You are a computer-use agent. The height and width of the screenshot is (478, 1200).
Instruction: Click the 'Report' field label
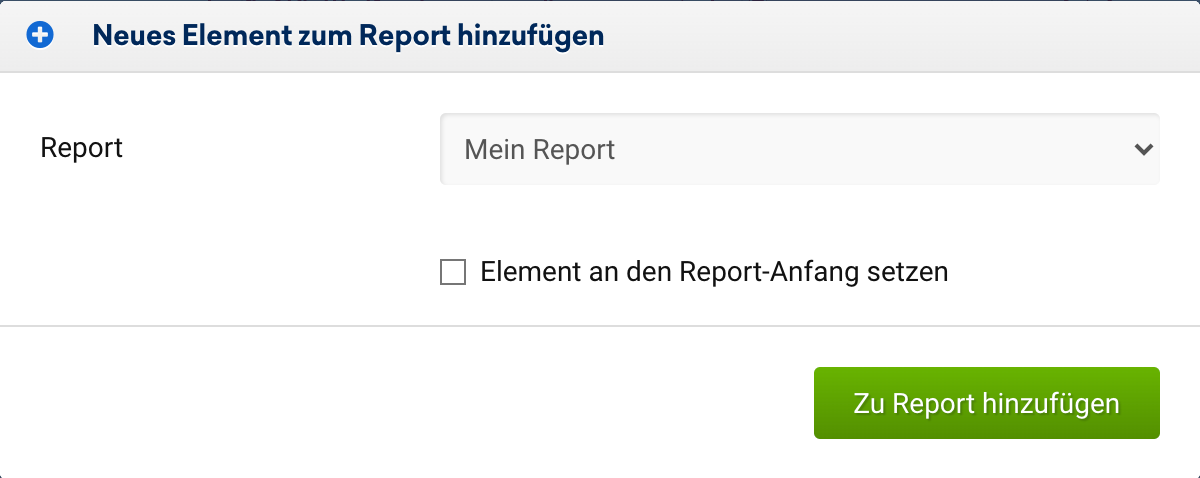click(x=81, y=148)
